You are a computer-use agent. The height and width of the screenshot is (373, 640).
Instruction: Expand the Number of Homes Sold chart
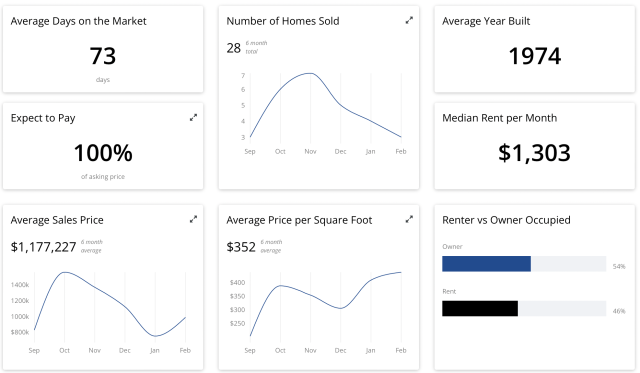tap(409, 20)
